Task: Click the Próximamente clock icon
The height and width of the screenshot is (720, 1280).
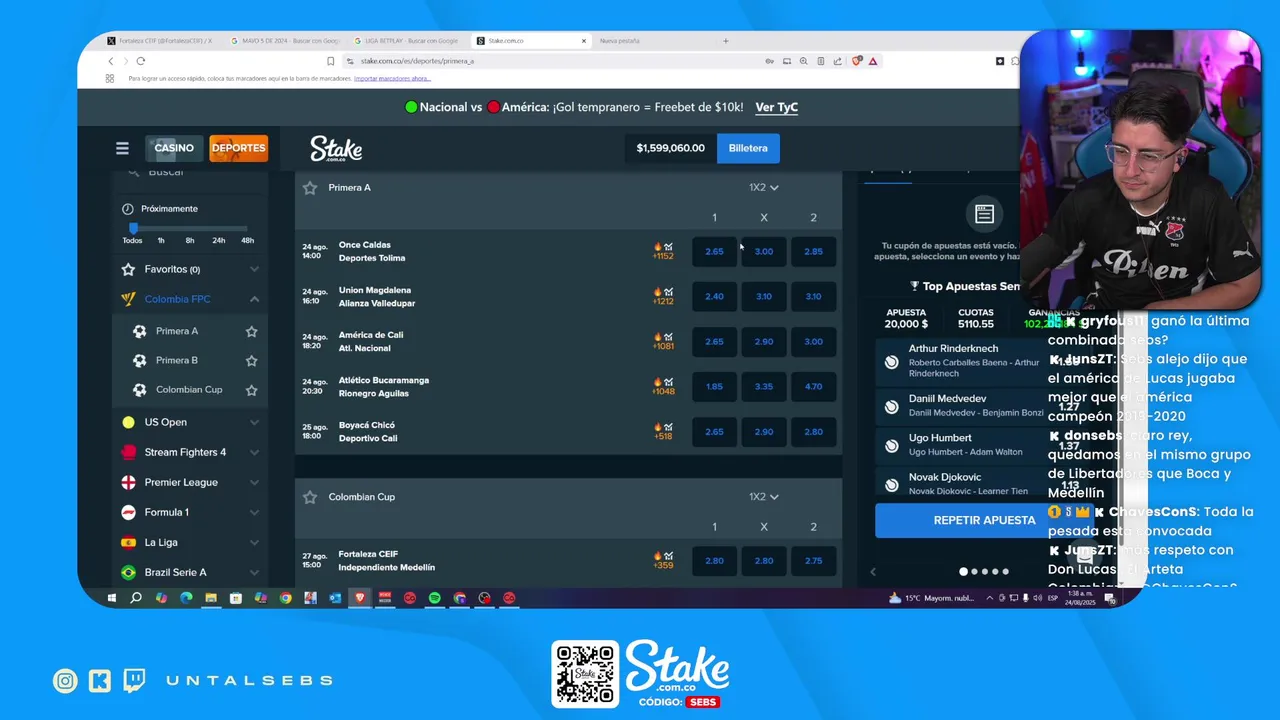Action: pyautogui.click(x=128, y=209)
